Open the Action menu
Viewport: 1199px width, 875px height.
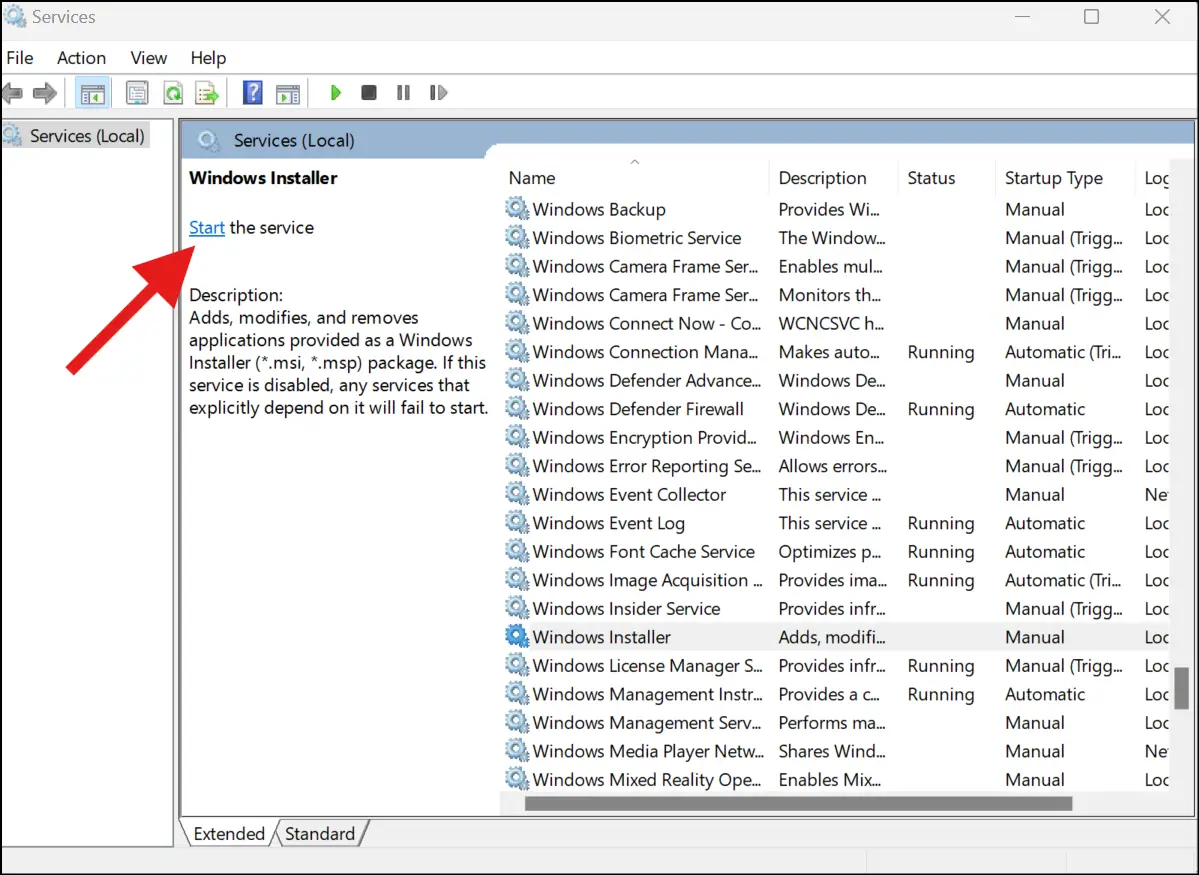[81, 57]
